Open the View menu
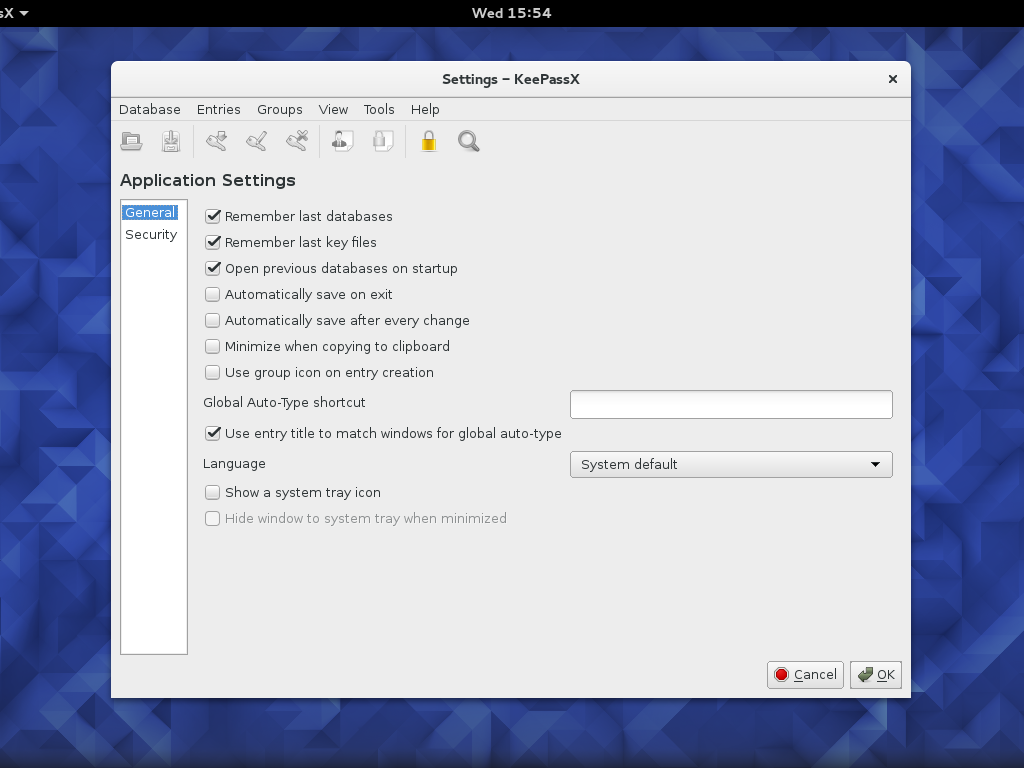The height and width of the screenshot is (768, 1024). click(x=333, y=110)
